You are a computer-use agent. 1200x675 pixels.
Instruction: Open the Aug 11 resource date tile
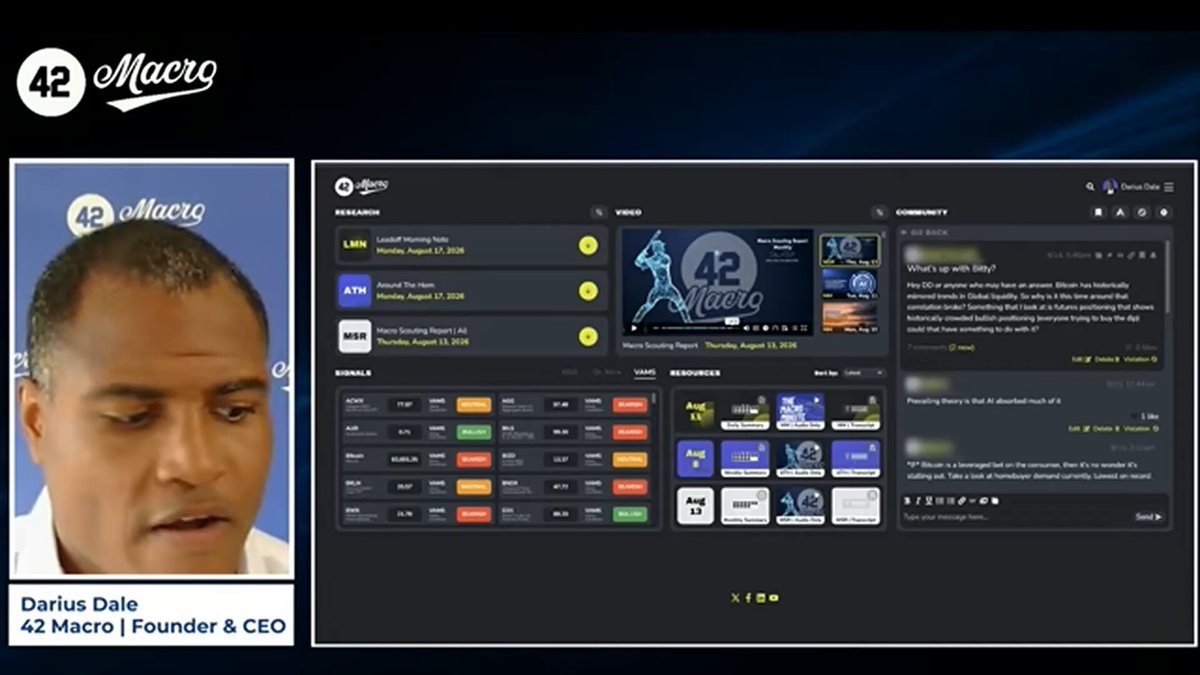tap(695, 410)
